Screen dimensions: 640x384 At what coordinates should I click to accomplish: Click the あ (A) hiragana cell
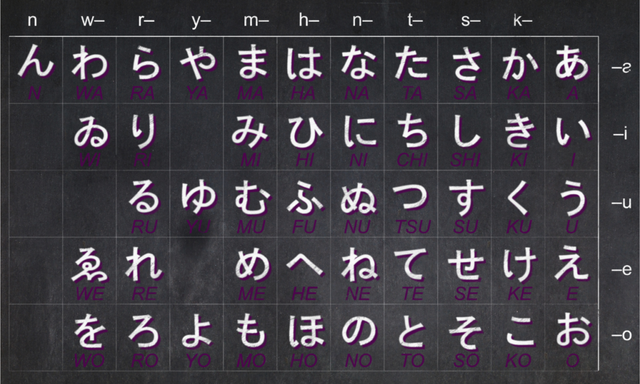[x=572, y=70]
